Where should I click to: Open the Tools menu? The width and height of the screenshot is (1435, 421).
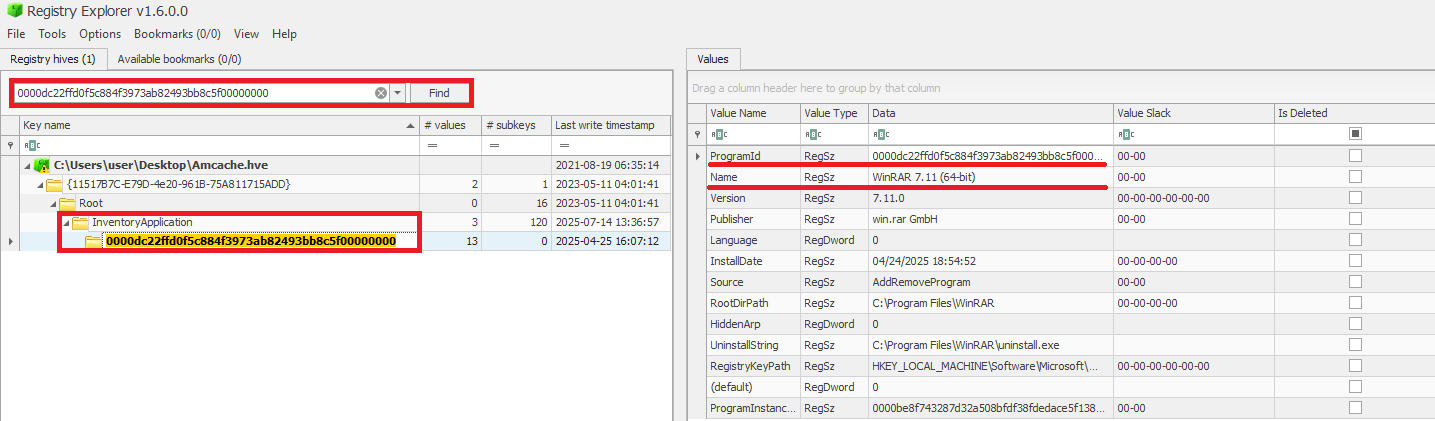(x=52, y=34)
